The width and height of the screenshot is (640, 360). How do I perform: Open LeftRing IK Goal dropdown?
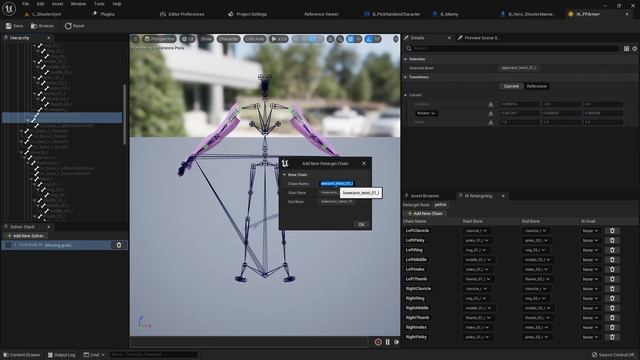pyautogui.click(x=590, y=250)
